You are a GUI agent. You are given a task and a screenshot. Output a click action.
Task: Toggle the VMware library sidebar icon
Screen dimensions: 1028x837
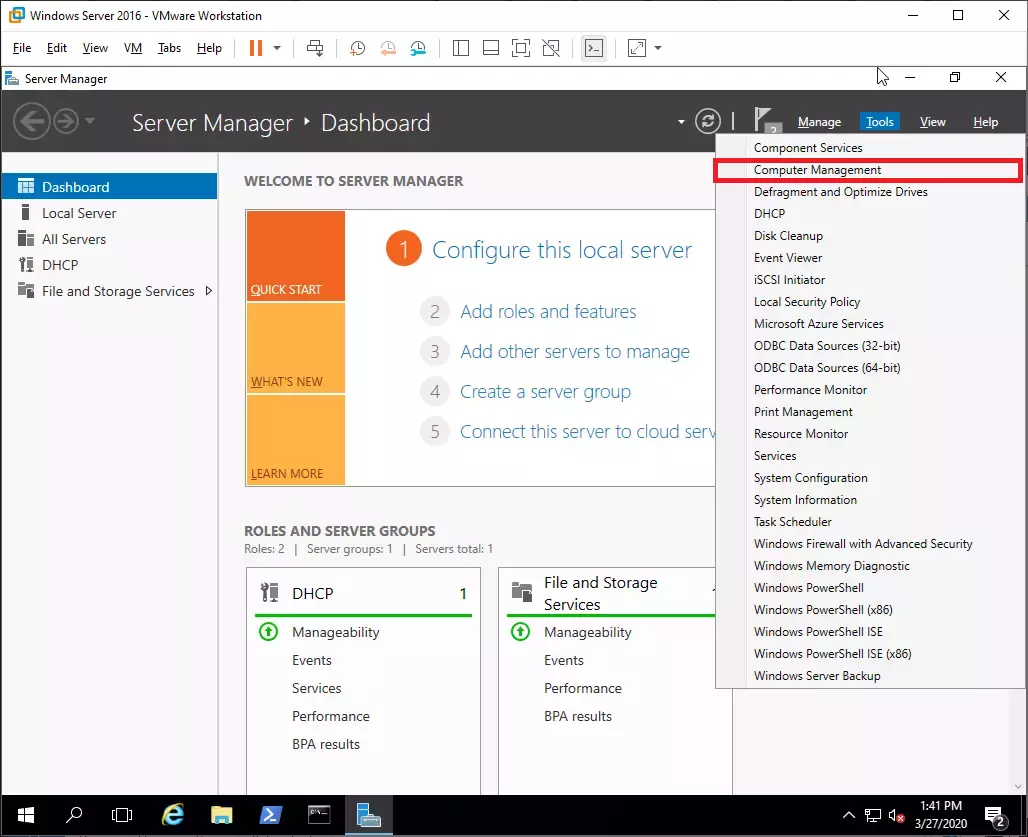click(461, 48)
